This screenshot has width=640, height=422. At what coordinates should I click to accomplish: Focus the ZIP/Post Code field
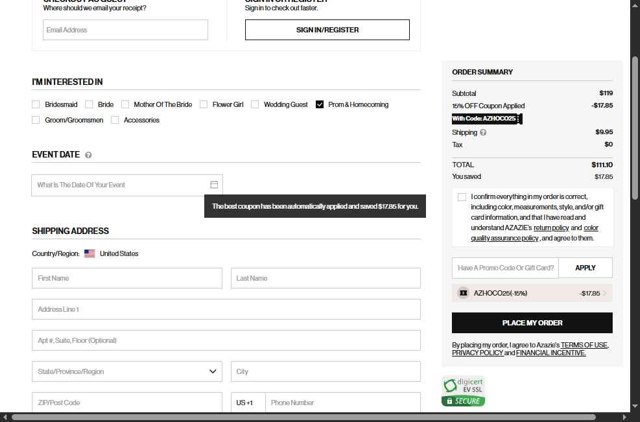(x=127, y=402)
